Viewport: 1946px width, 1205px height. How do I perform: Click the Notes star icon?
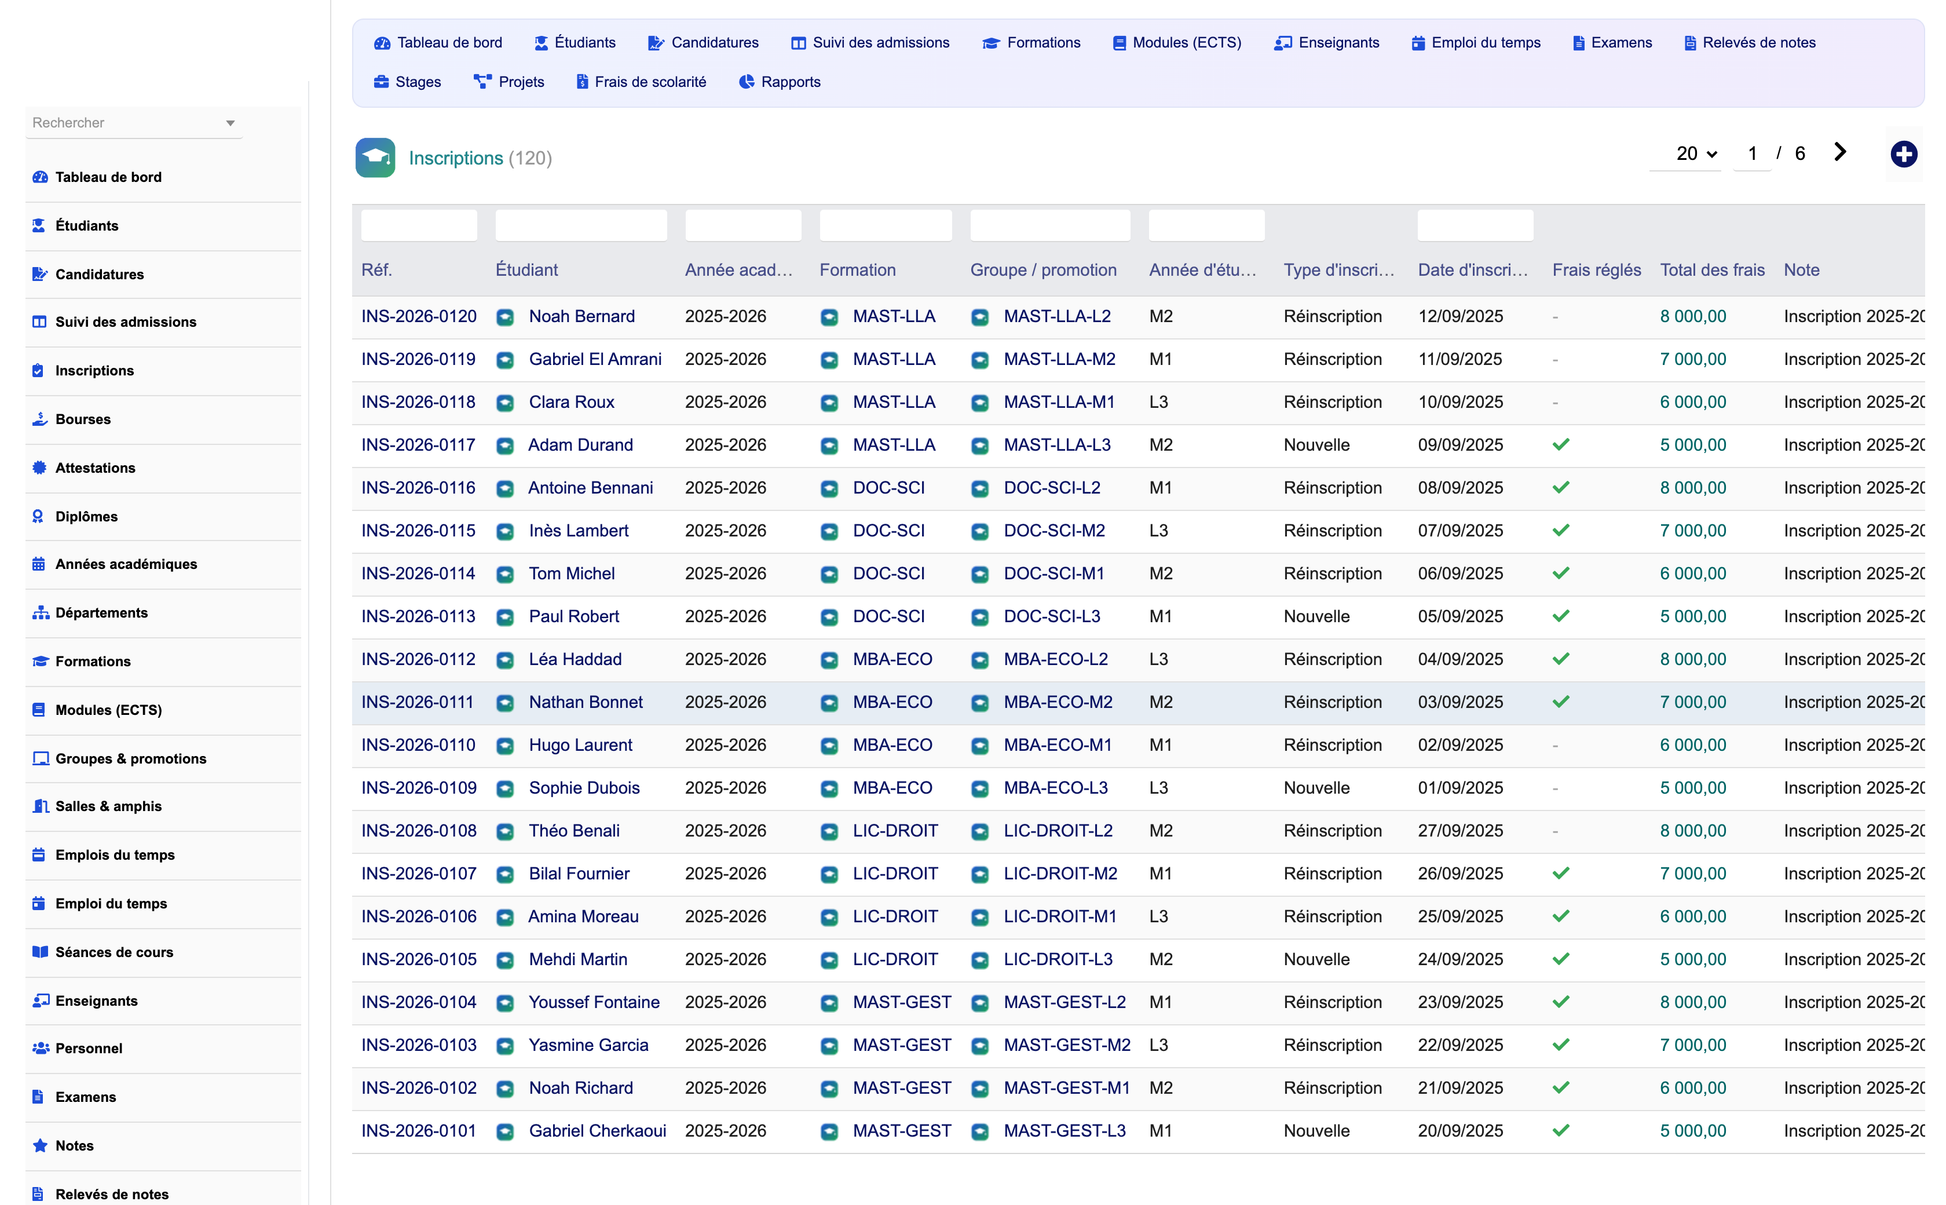coord(40,1146)
